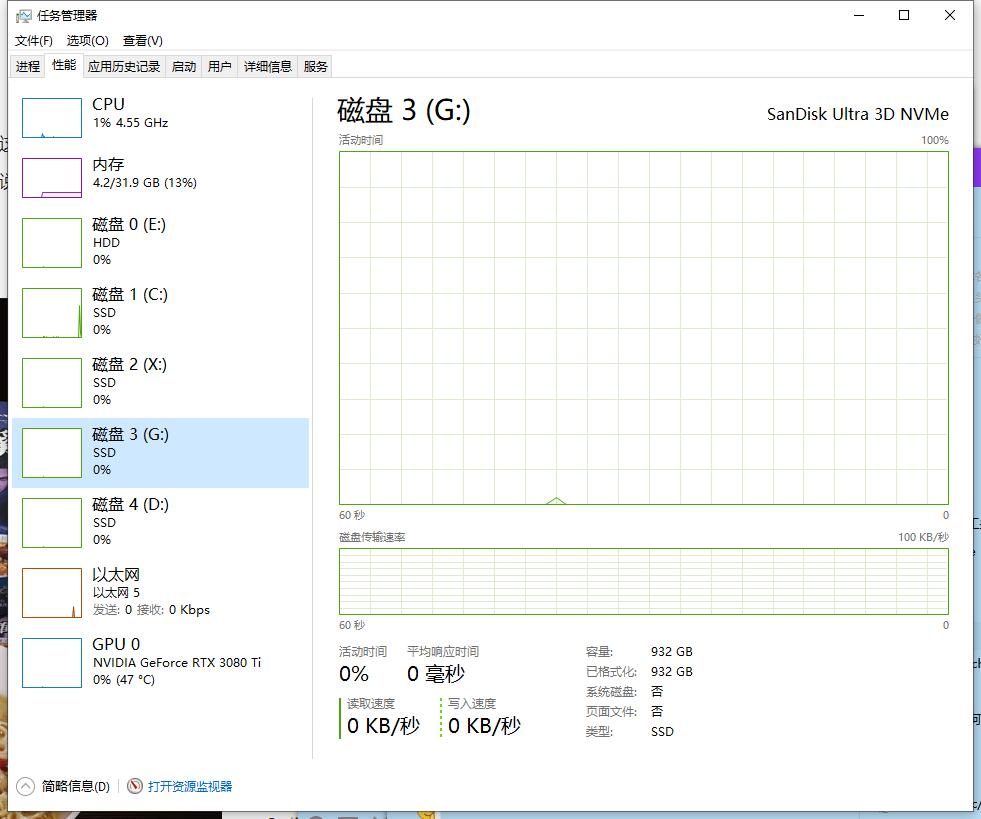Switch to the 进程 tab
Image resolution: width=981 pixels, height=819 pixels.
(x=28, y=67)
